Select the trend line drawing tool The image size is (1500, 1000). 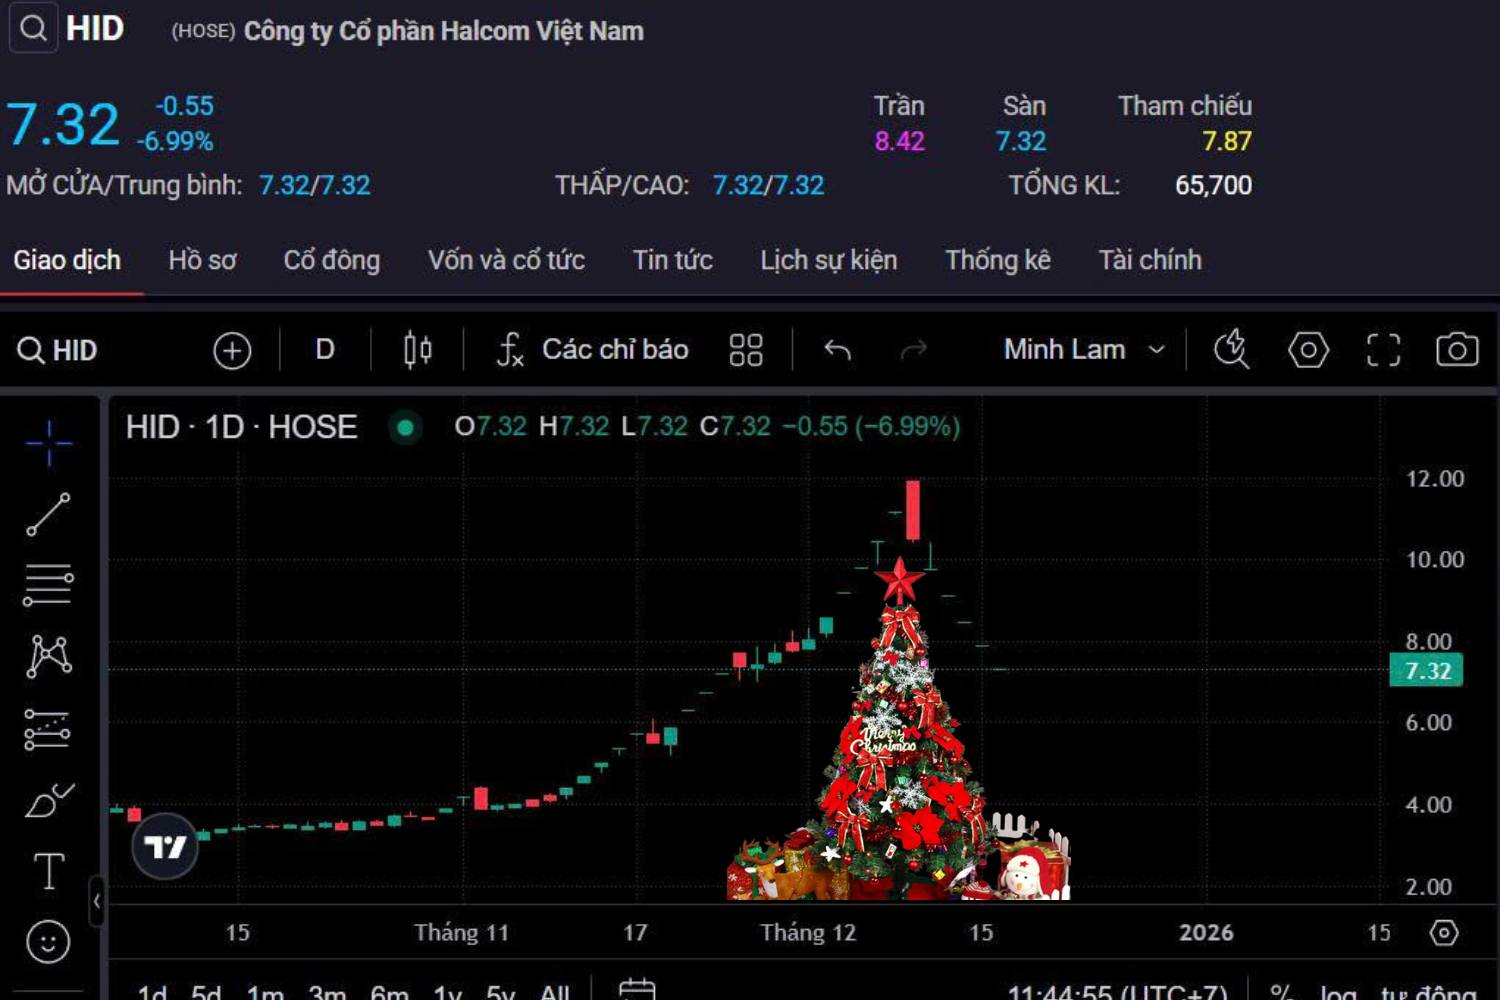[48, 514]
